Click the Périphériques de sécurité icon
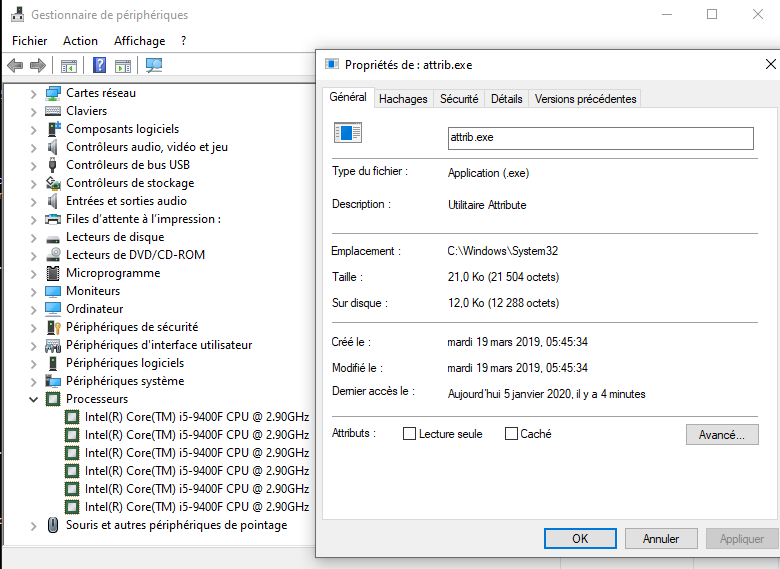The image size is (780, 569). pyautogui.click(x=53, y=327)
